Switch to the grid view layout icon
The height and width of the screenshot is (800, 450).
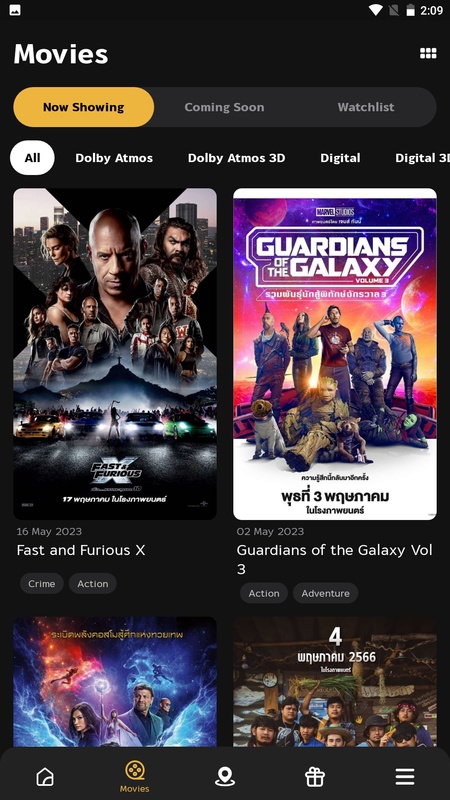pos(428,54)
